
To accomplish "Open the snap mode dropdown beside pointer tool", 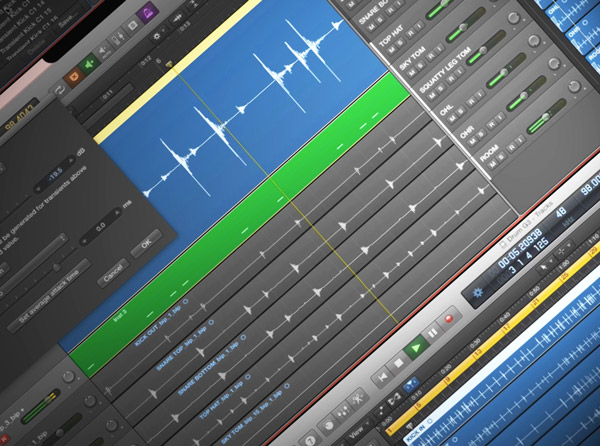I will 564,250.
